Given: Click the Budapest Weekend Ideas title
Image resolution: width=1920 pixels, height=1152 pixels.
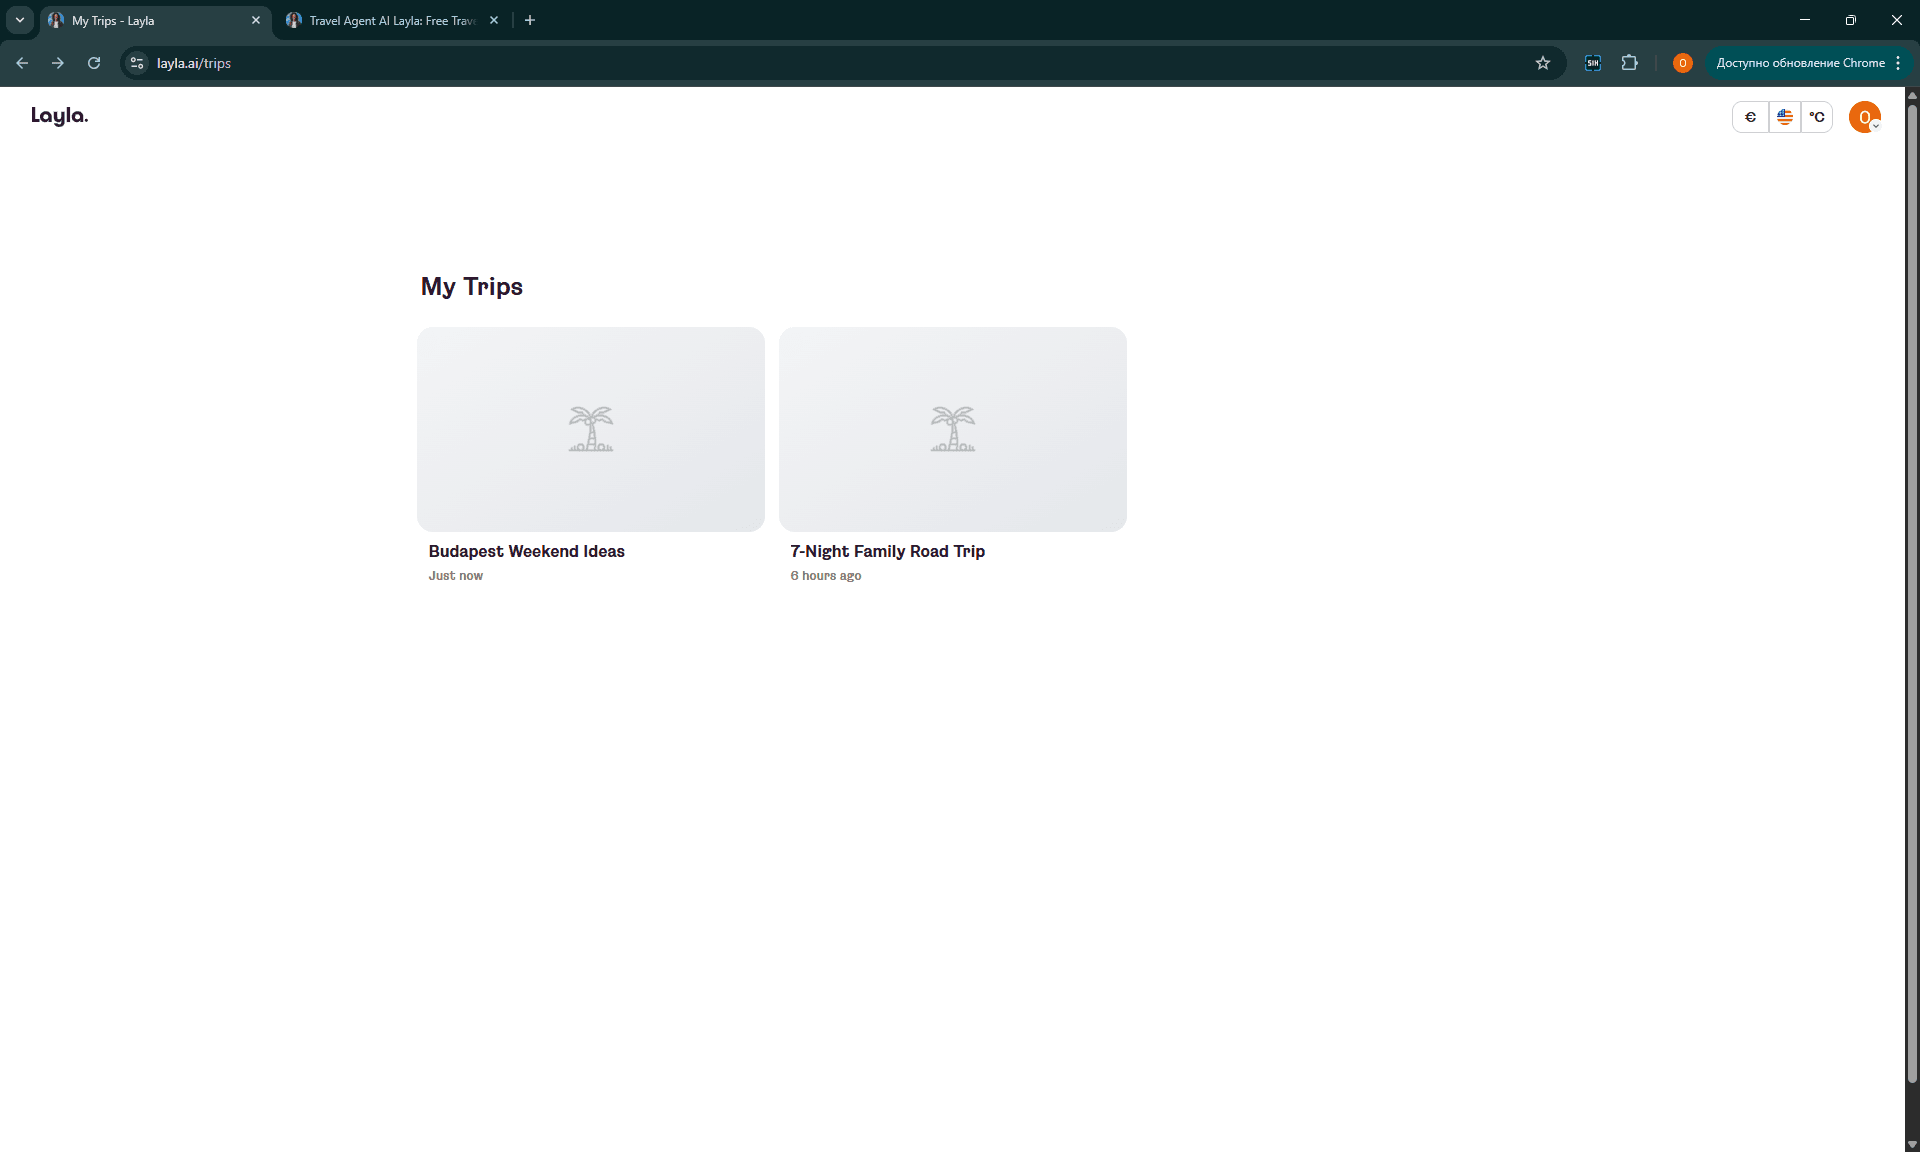Looking at the screenshot, I should pos(527,551).
